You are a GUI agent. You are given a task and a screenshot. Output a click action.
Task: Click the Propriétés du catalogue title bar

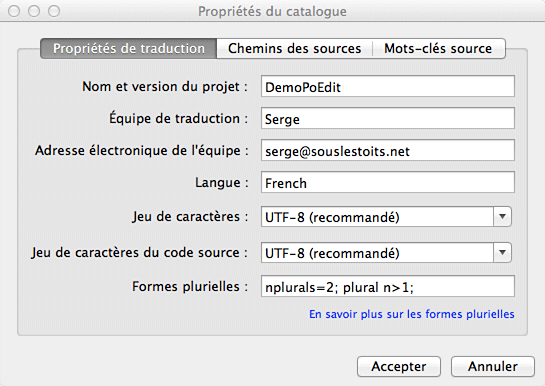[x=272, y=11]
